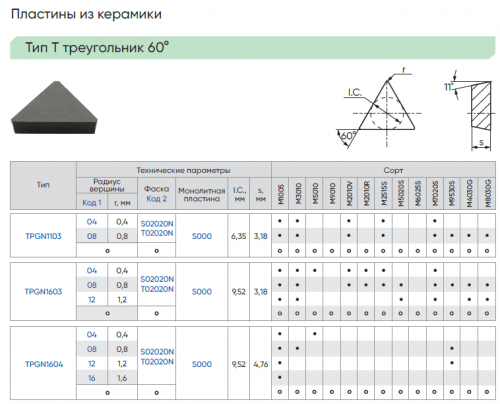Click the 6,35 I.C. value
This screenshot has width=500, height=404.
tap(239, 236)
